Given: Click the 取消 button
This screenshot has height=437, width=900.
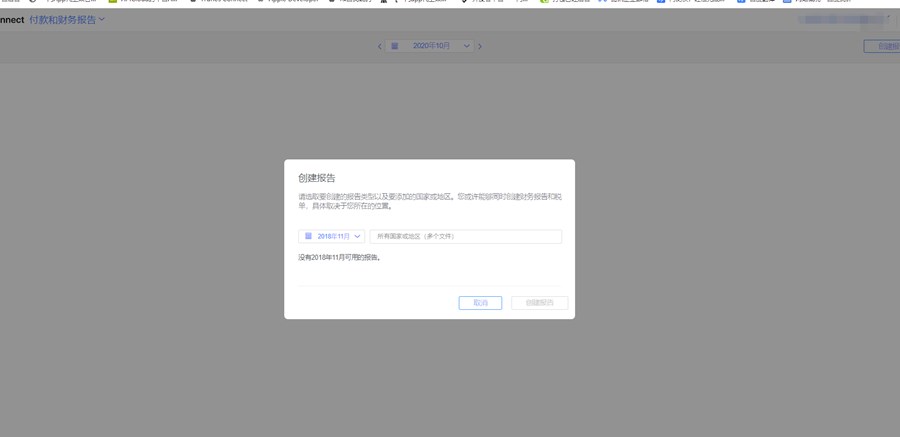Looking at the screenshot, I should (480, 303).
